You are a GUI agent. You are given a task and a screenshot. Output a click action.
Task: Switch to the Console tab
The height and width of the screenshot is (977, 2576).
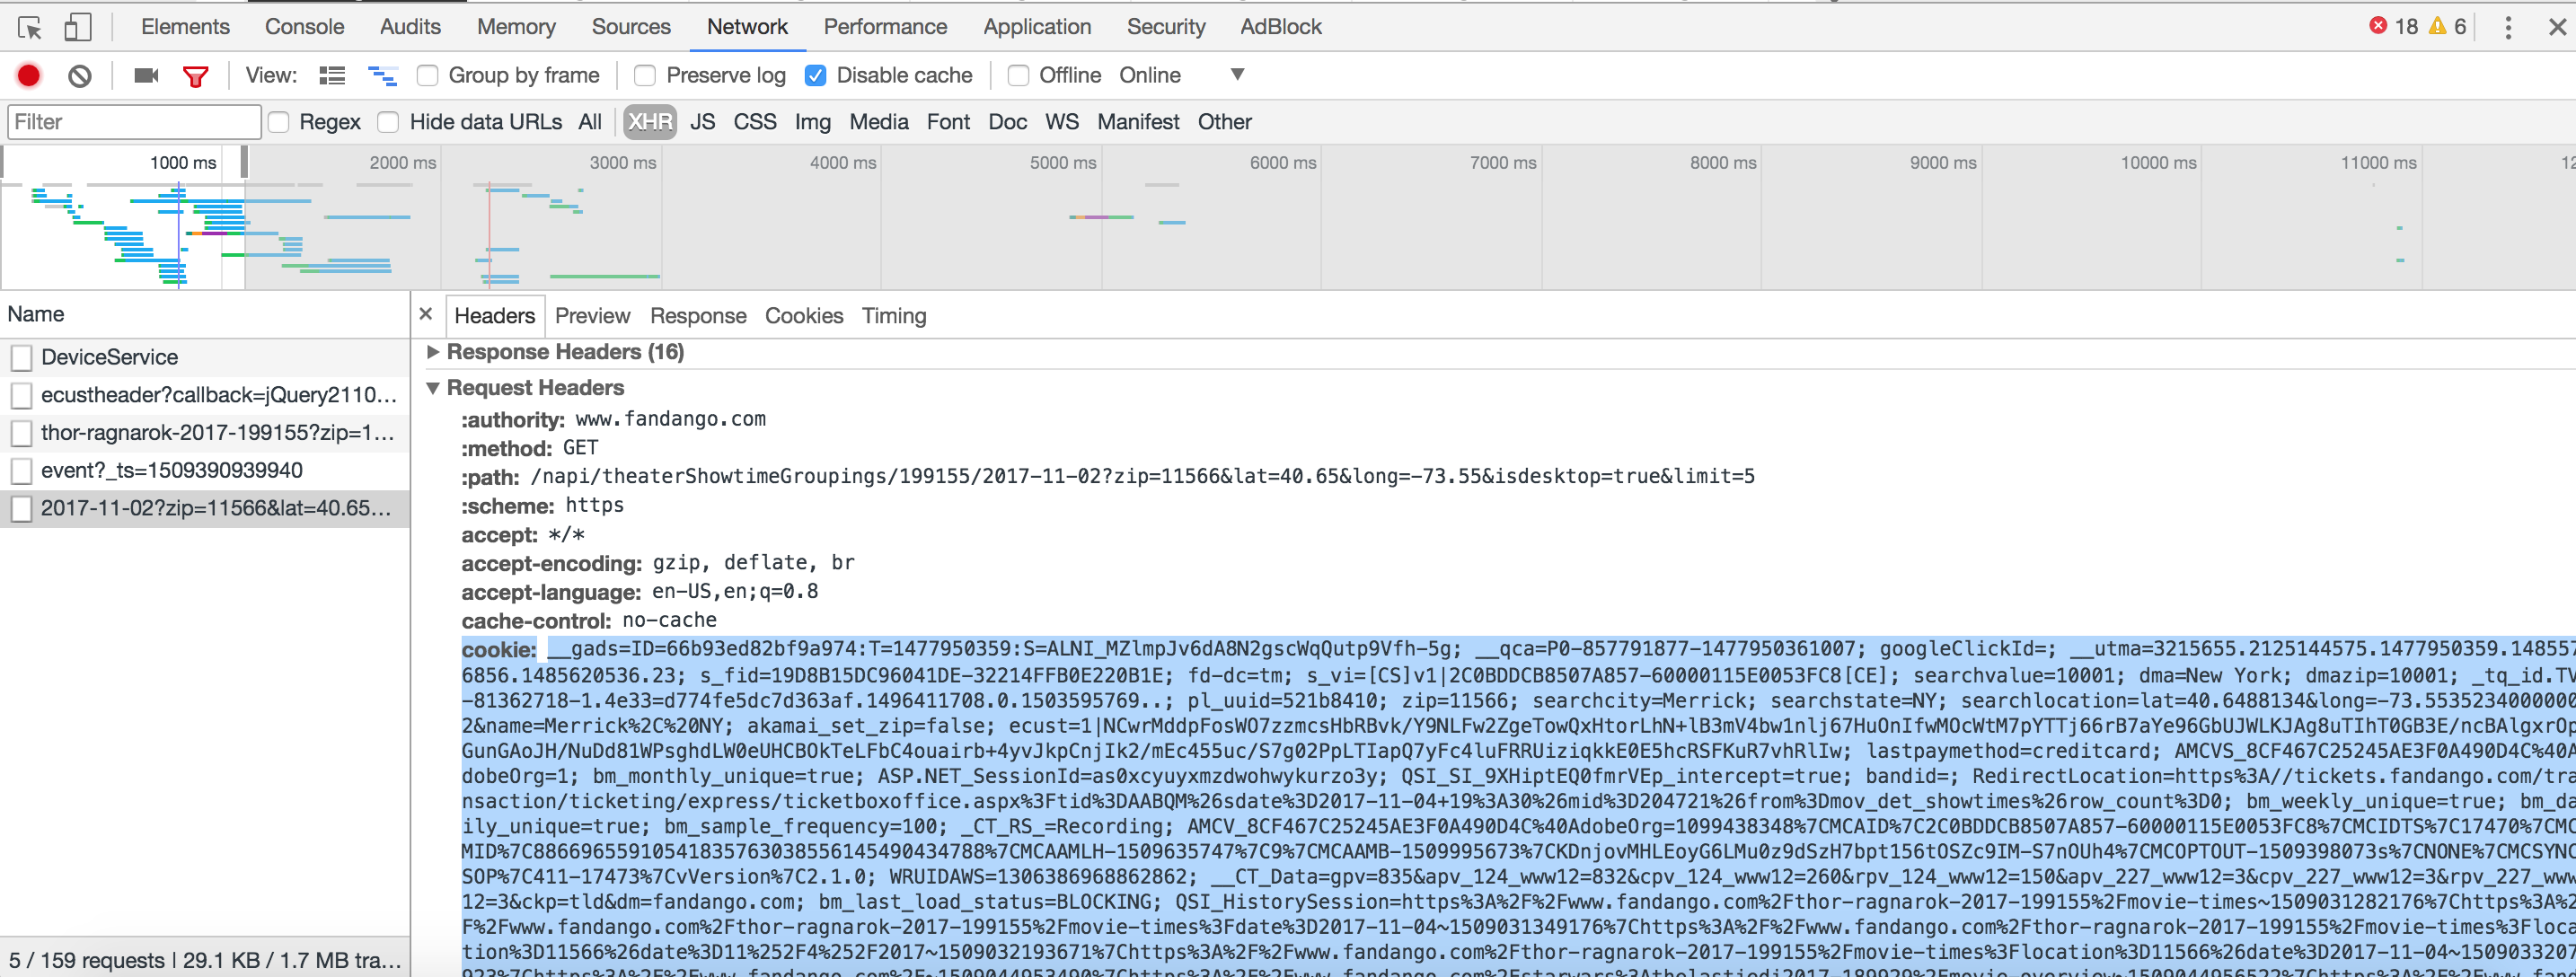[304, 27]
